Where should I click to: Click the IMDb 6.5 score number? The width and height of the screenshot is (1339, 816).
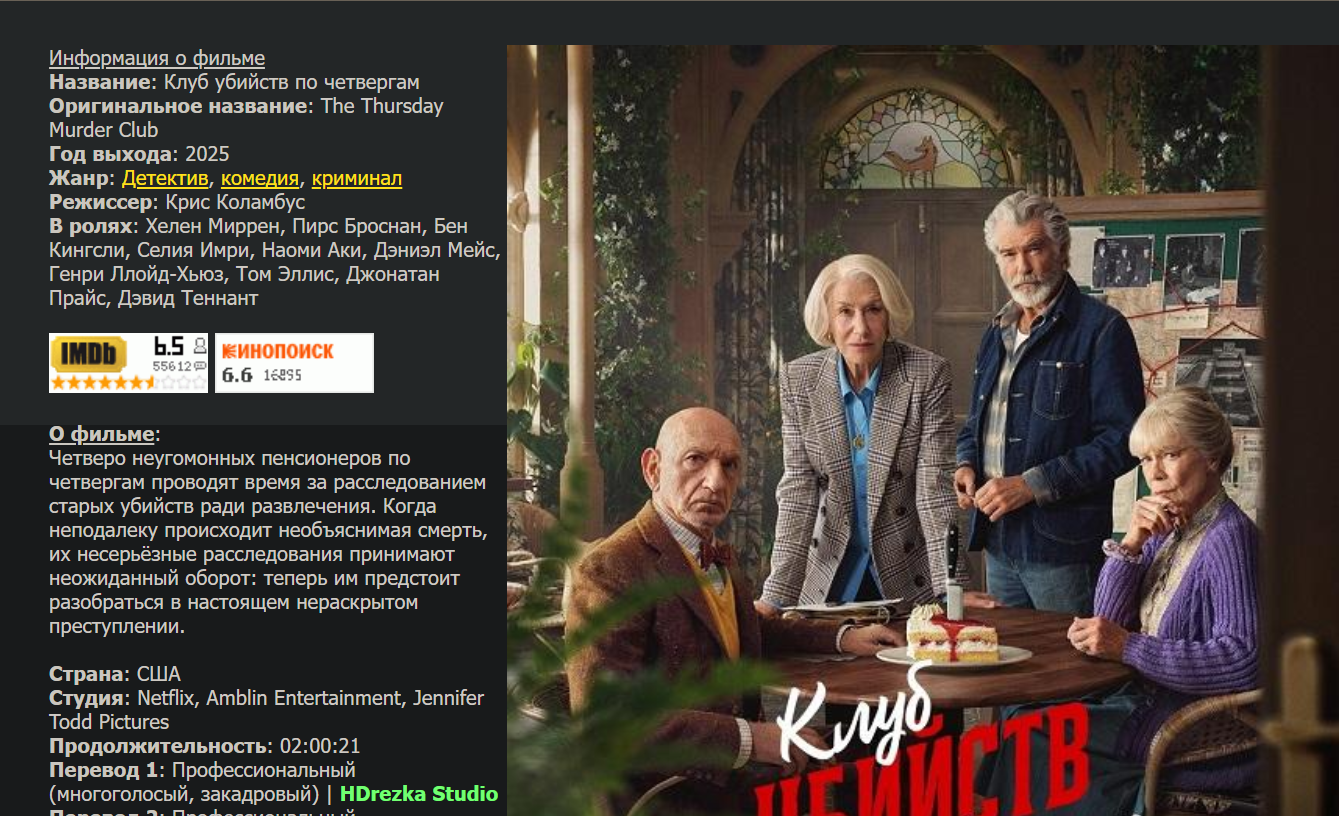pos(169,346)
